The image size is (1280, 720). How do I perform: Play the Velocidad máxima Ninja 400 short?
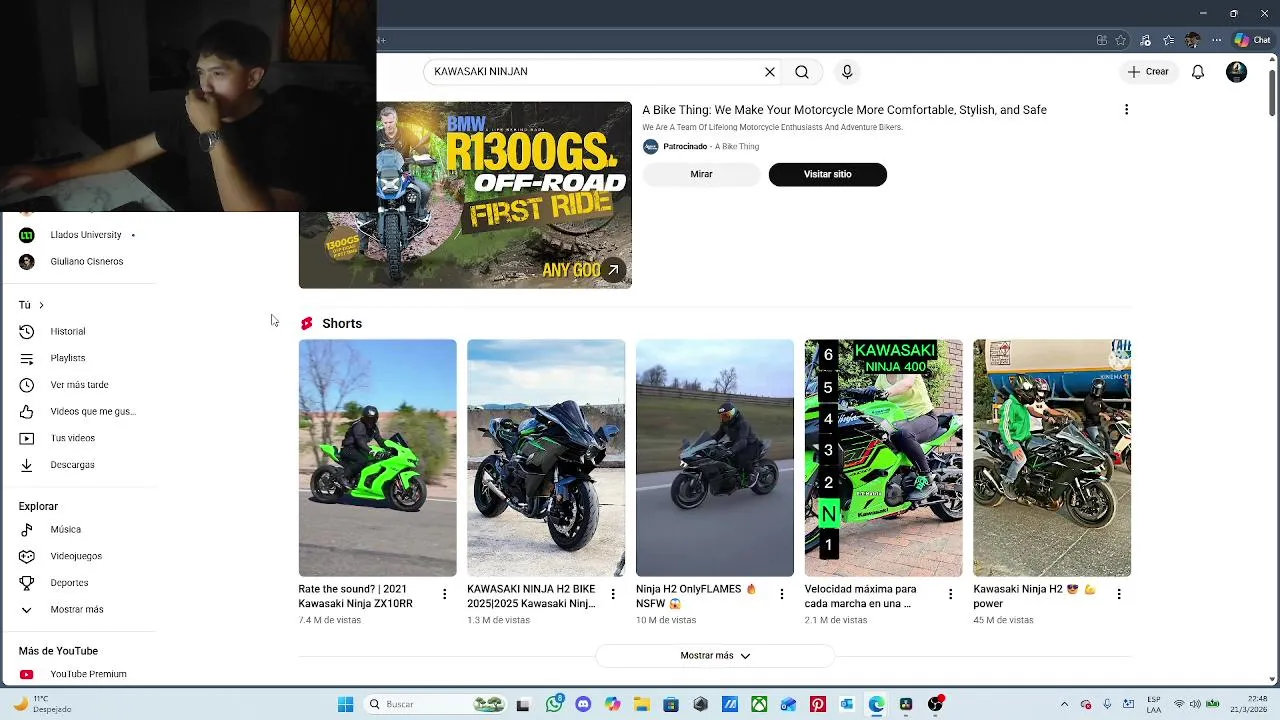(884, 458)
